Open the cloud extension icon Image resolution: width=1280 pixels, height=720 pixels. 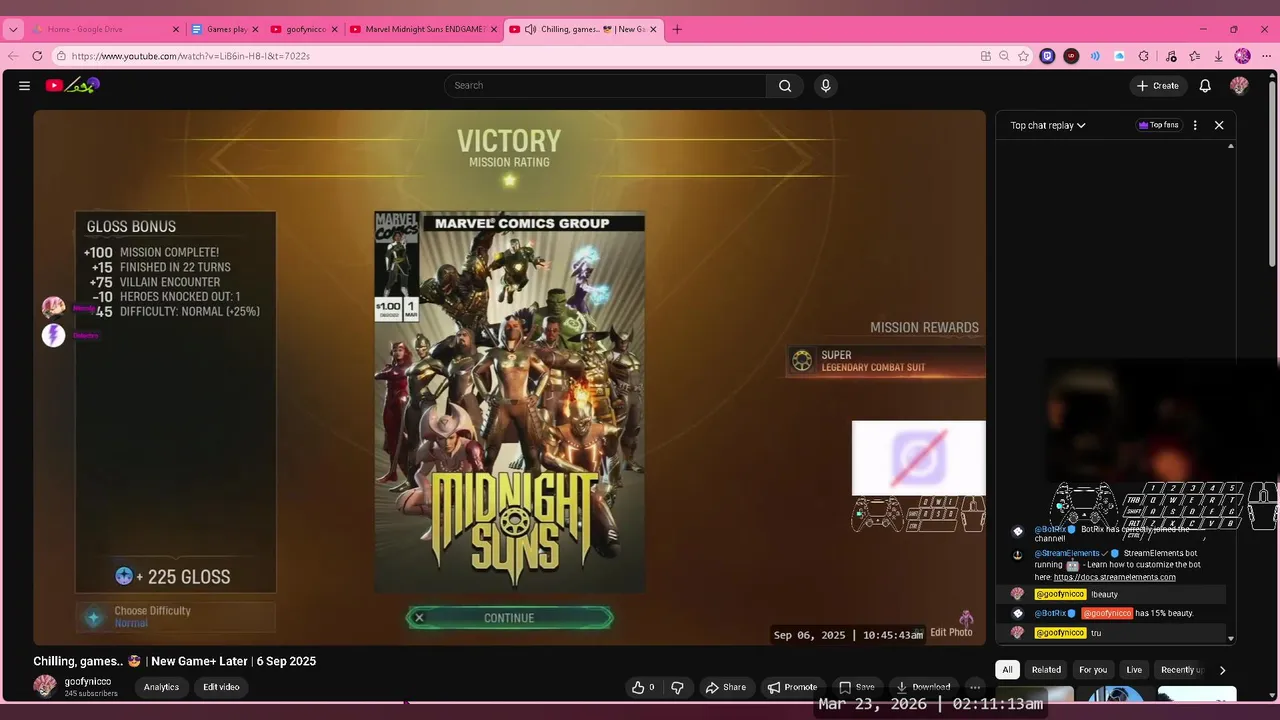click(1119, 56)
